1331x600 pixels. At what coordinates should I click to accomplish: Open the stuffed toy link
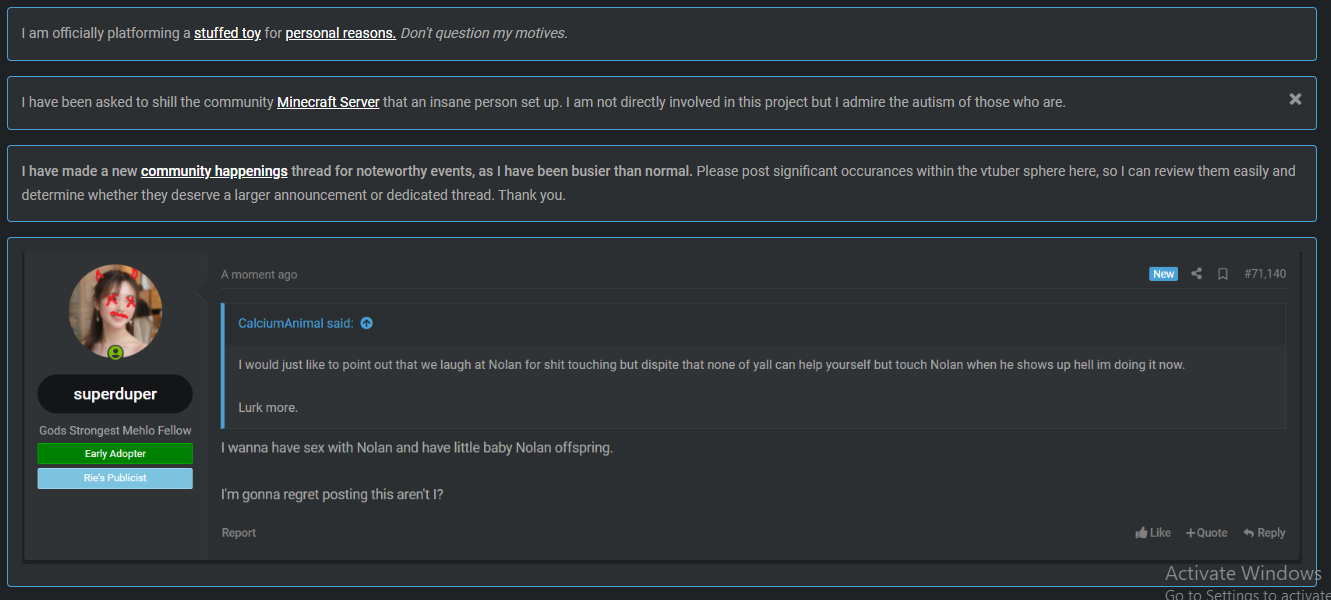pyautogui.click(x=227, y=33)
